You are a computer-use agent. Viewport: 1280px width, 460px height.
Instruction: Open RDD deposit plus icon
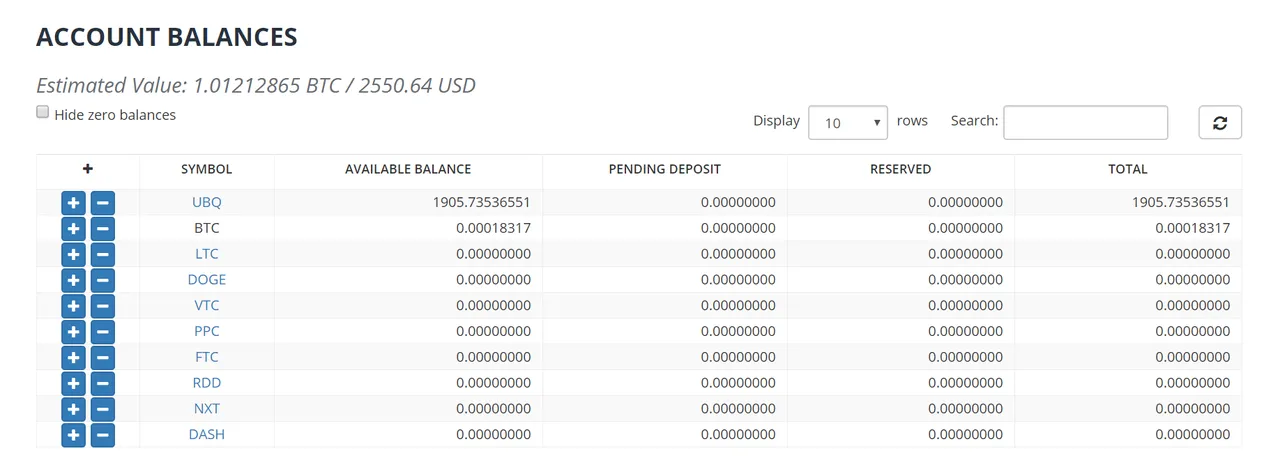(73, 383)
